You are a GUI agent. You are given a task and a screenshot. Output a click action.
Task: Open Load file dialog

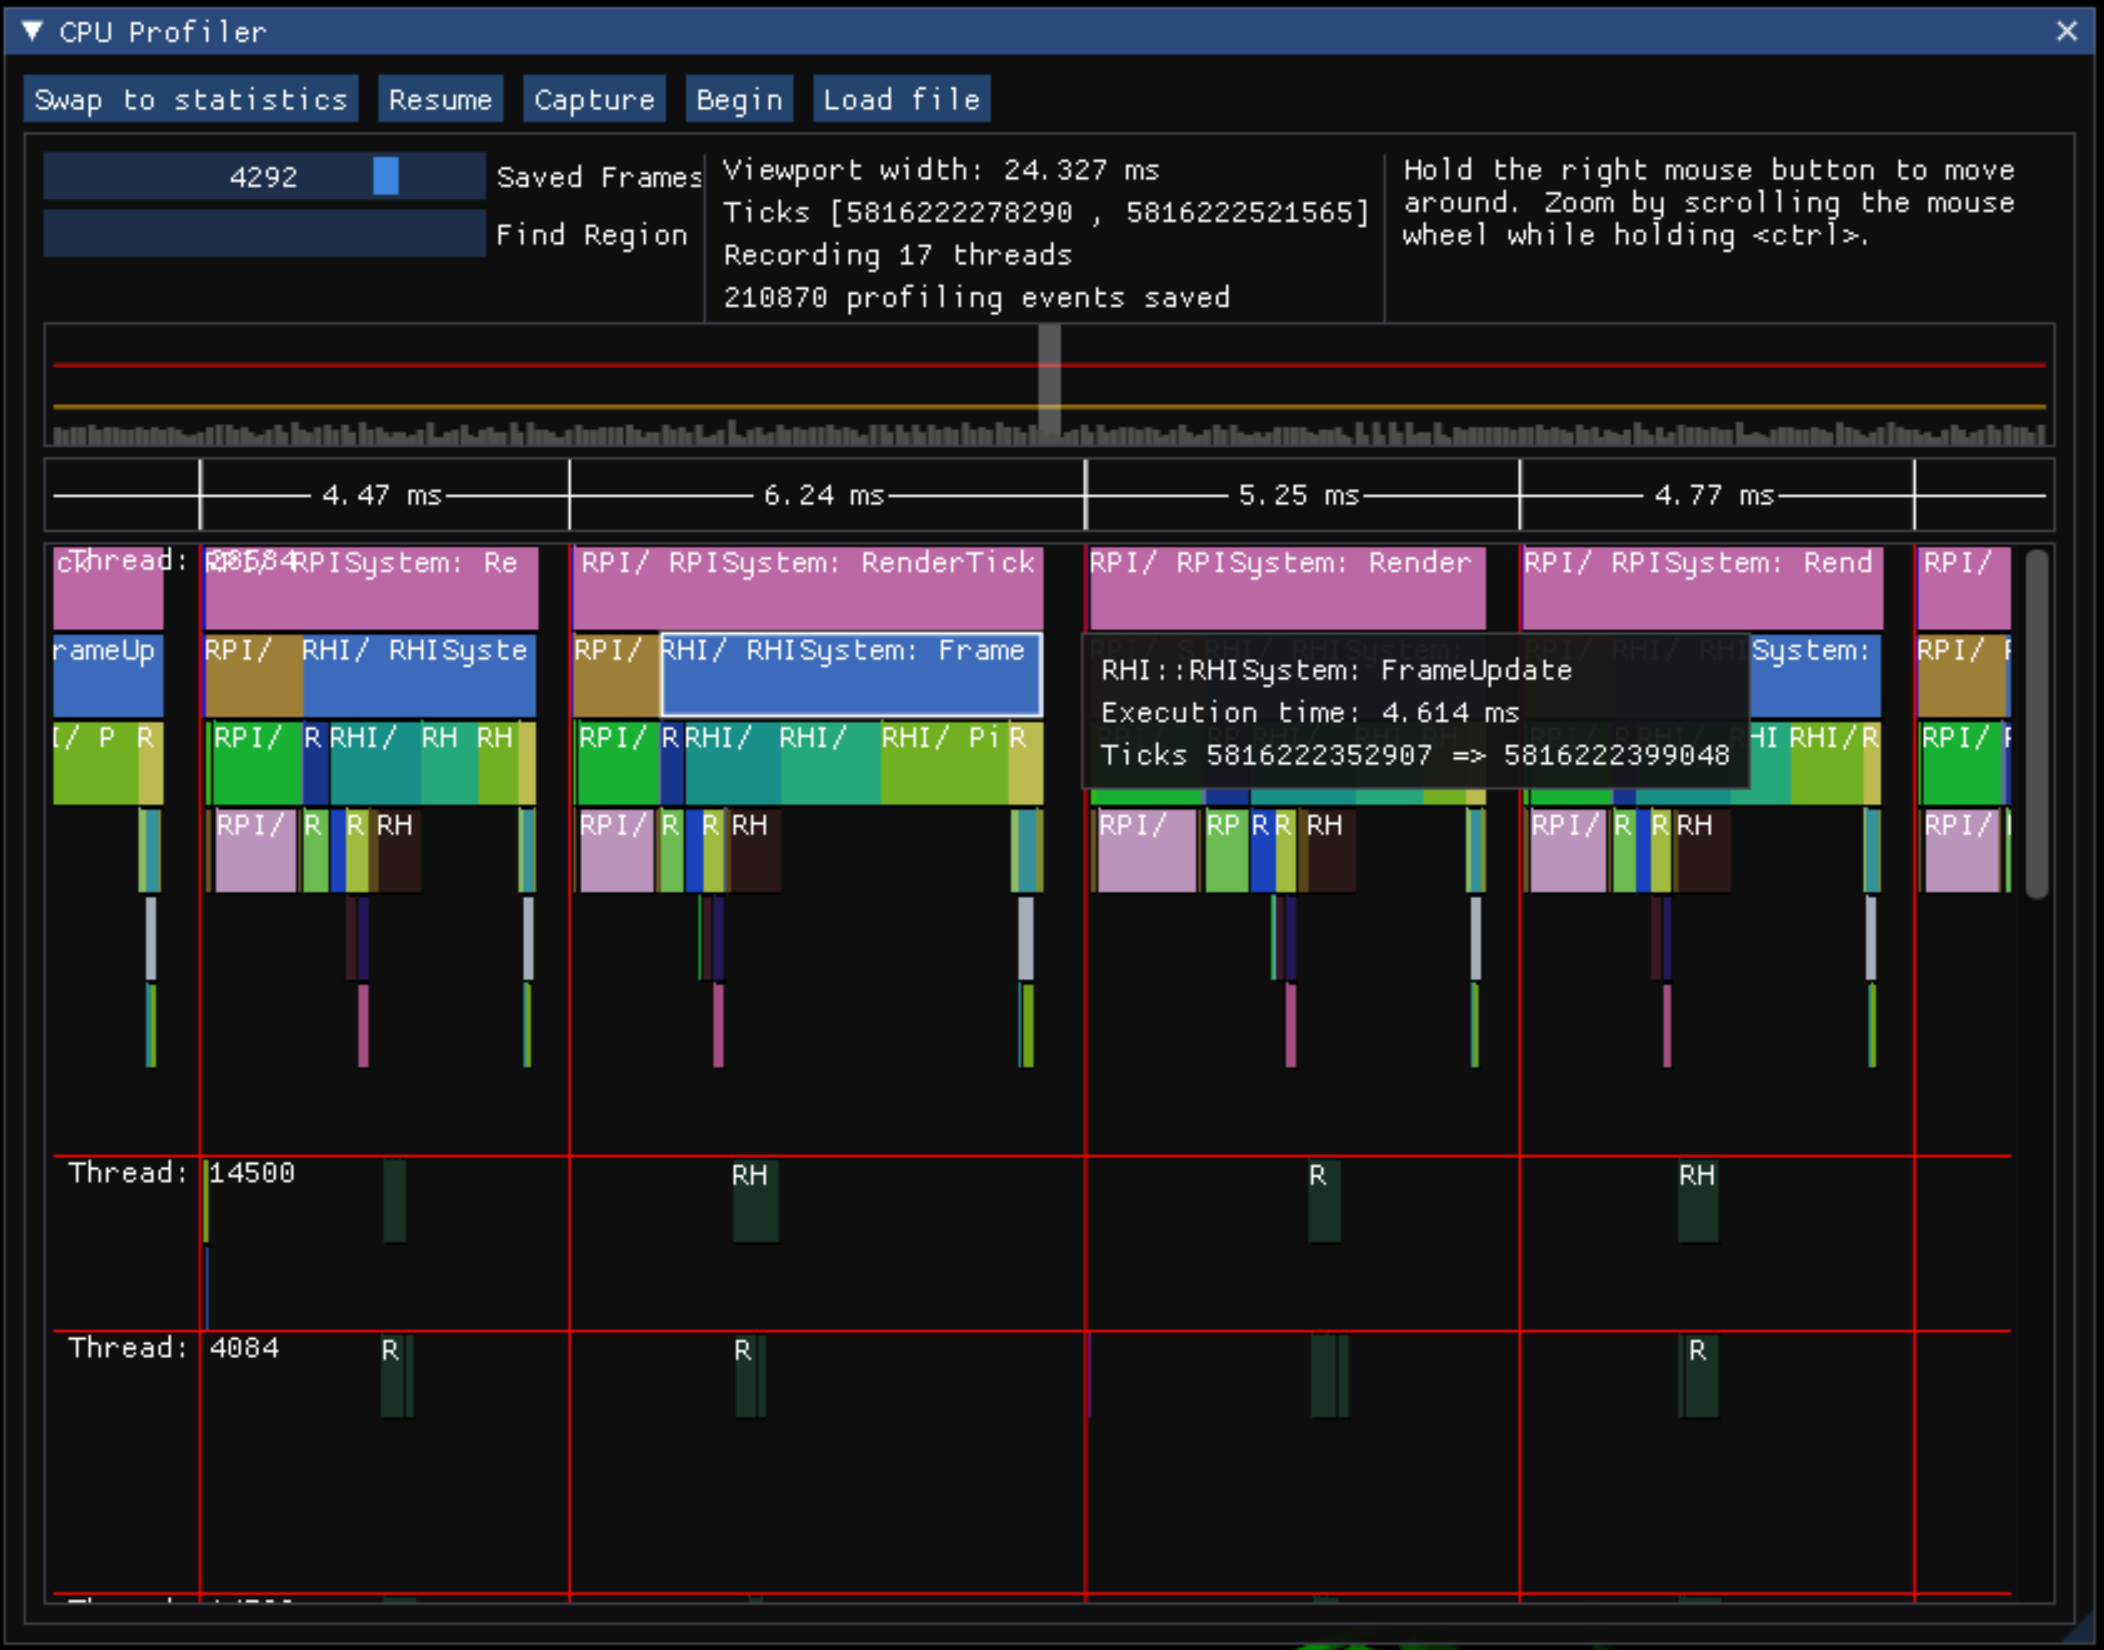point(899,98)
